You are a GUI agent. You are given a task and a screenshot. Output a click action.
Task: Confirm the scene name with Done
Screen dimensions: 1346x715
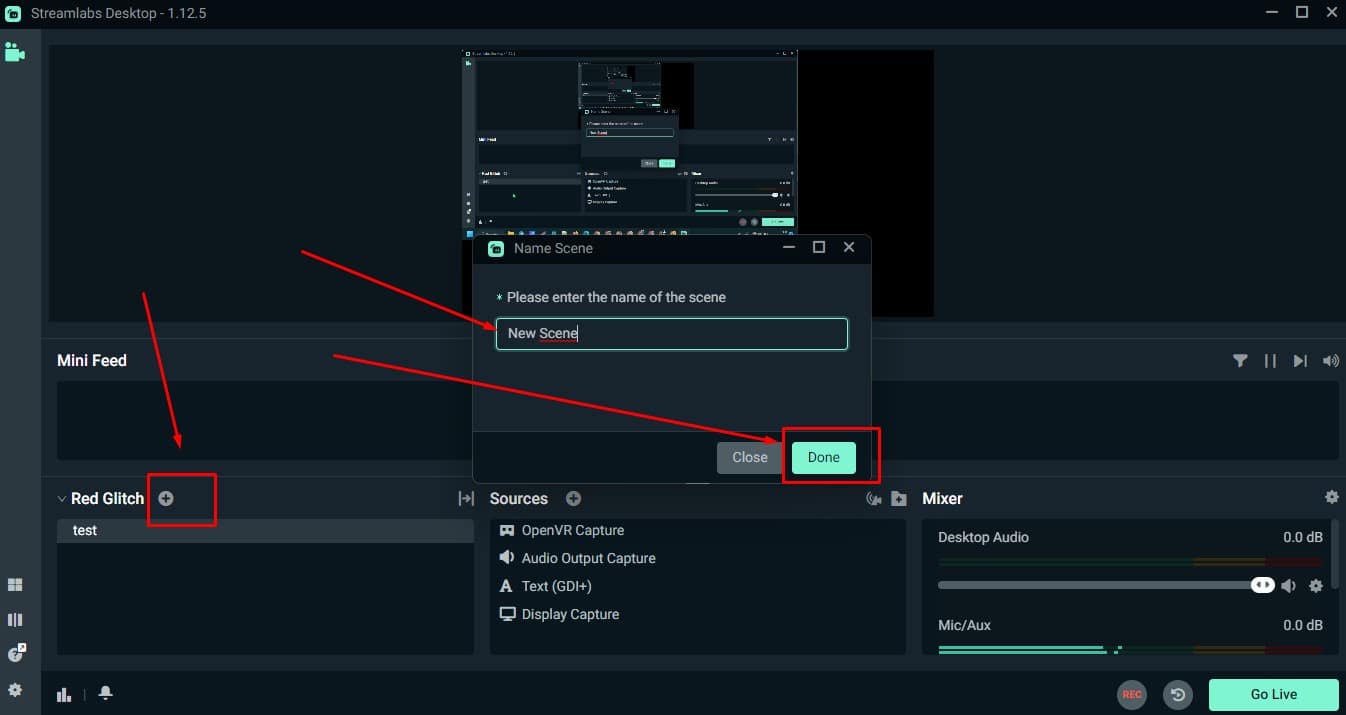click(824, 458)
